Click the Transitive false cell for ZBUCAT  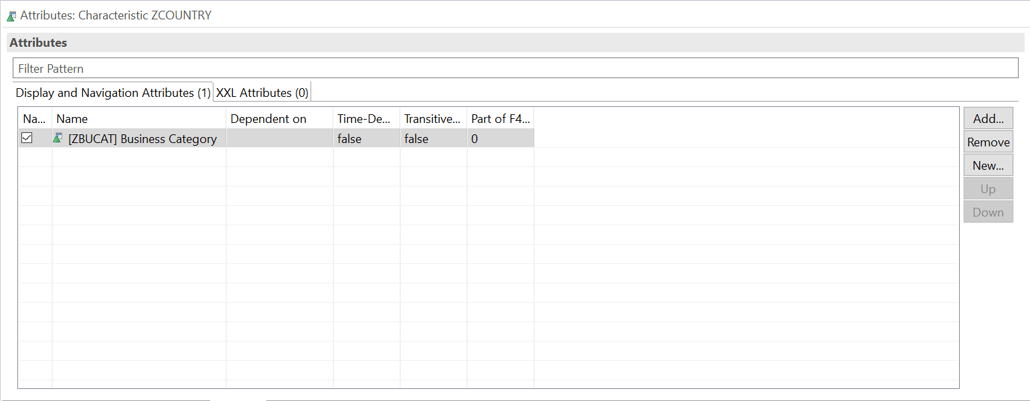tap(434, 139)
